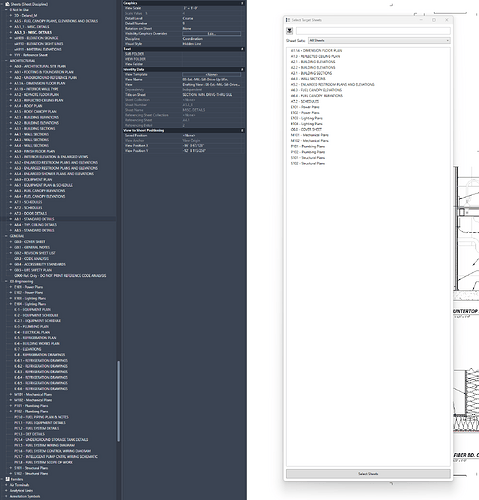Click the Sheets node icon in the browser
Viewport: 479px width, 500px height.
click(7, 4)
